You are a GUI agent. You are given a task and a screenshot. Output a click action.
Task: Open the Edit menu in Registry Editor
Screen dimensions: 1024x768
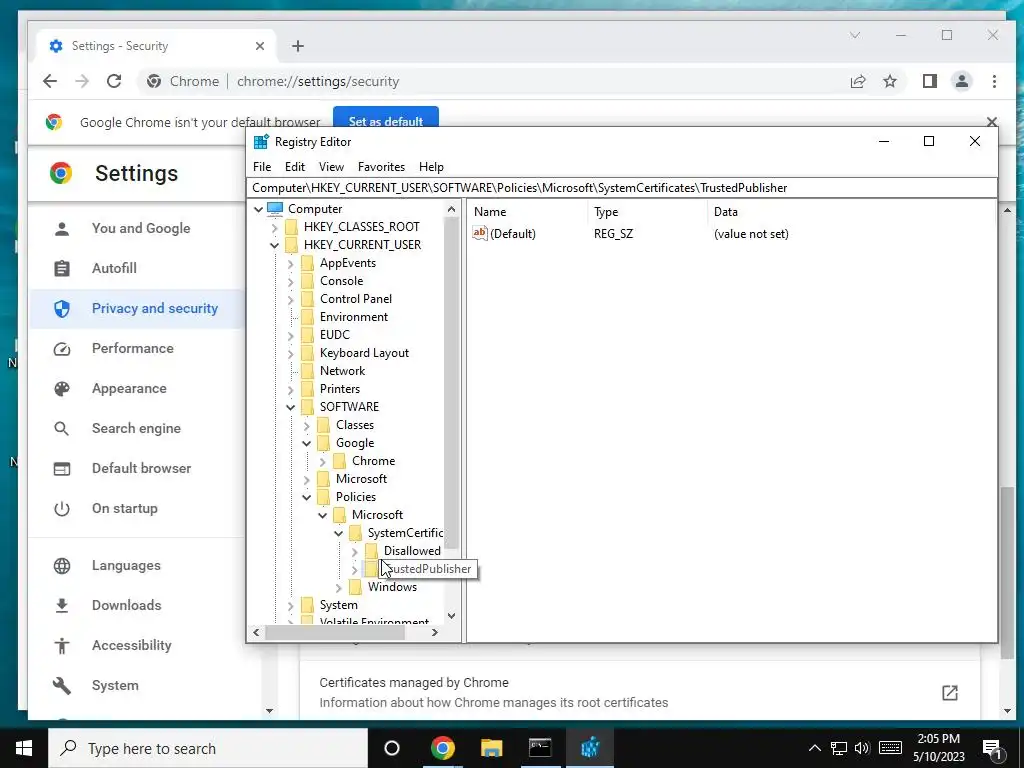click(x=295, y=167)
